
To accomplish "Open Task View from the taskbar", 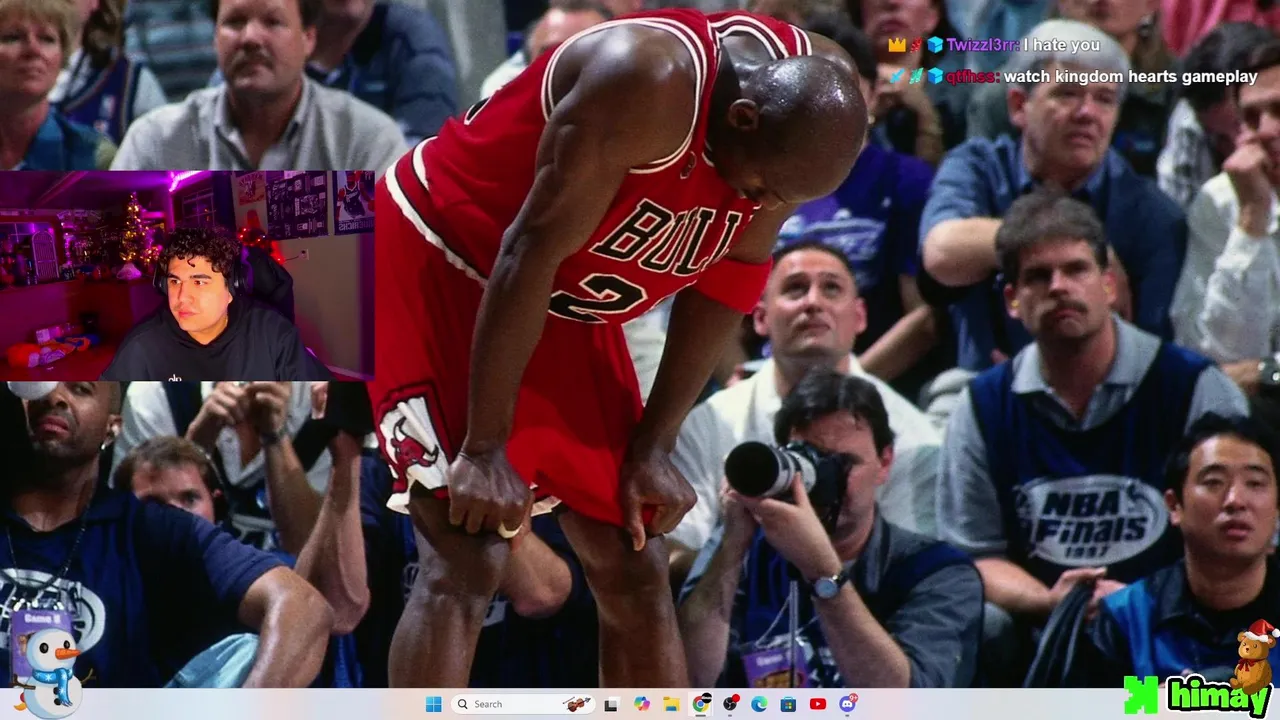I will (x=611, y=704).
